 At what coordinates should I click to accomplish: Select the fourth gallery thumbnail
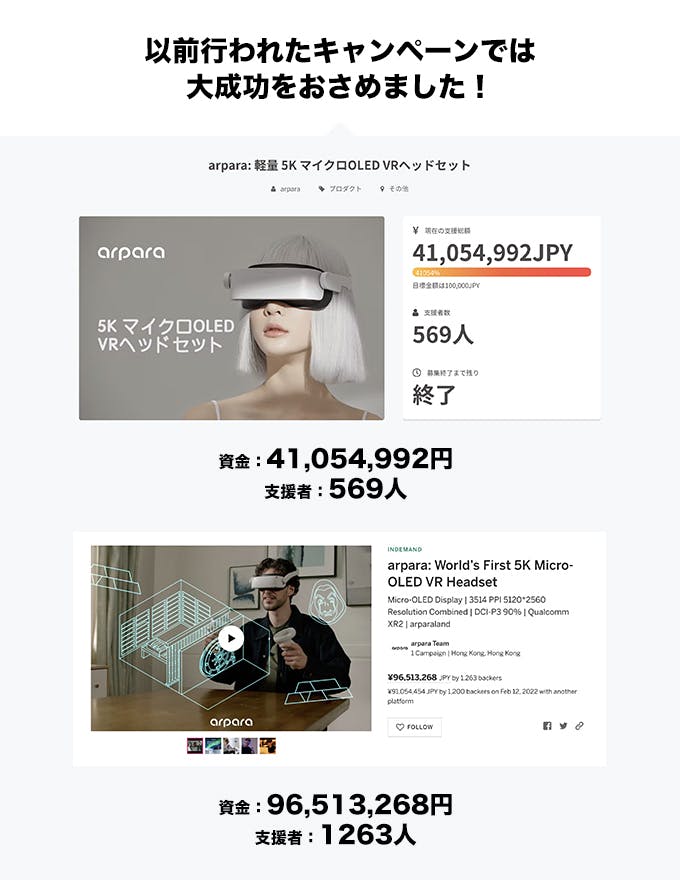(249, 746)
